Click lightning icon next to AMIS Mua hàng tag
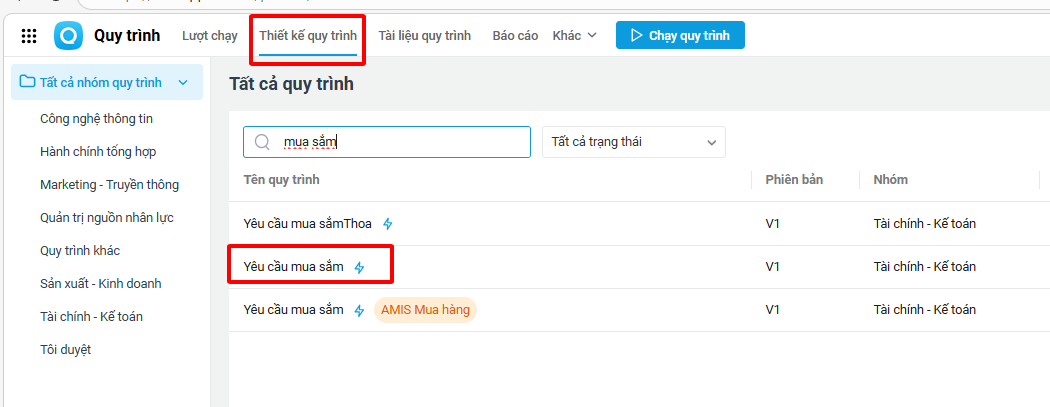The height and width of the screenshot is (407, 1050). point(360,311)
